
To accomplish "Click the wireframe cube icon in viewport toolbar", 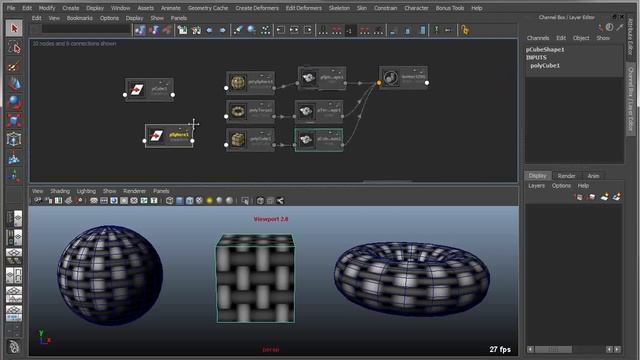I will pyautogui.click(x=169, y=200).
